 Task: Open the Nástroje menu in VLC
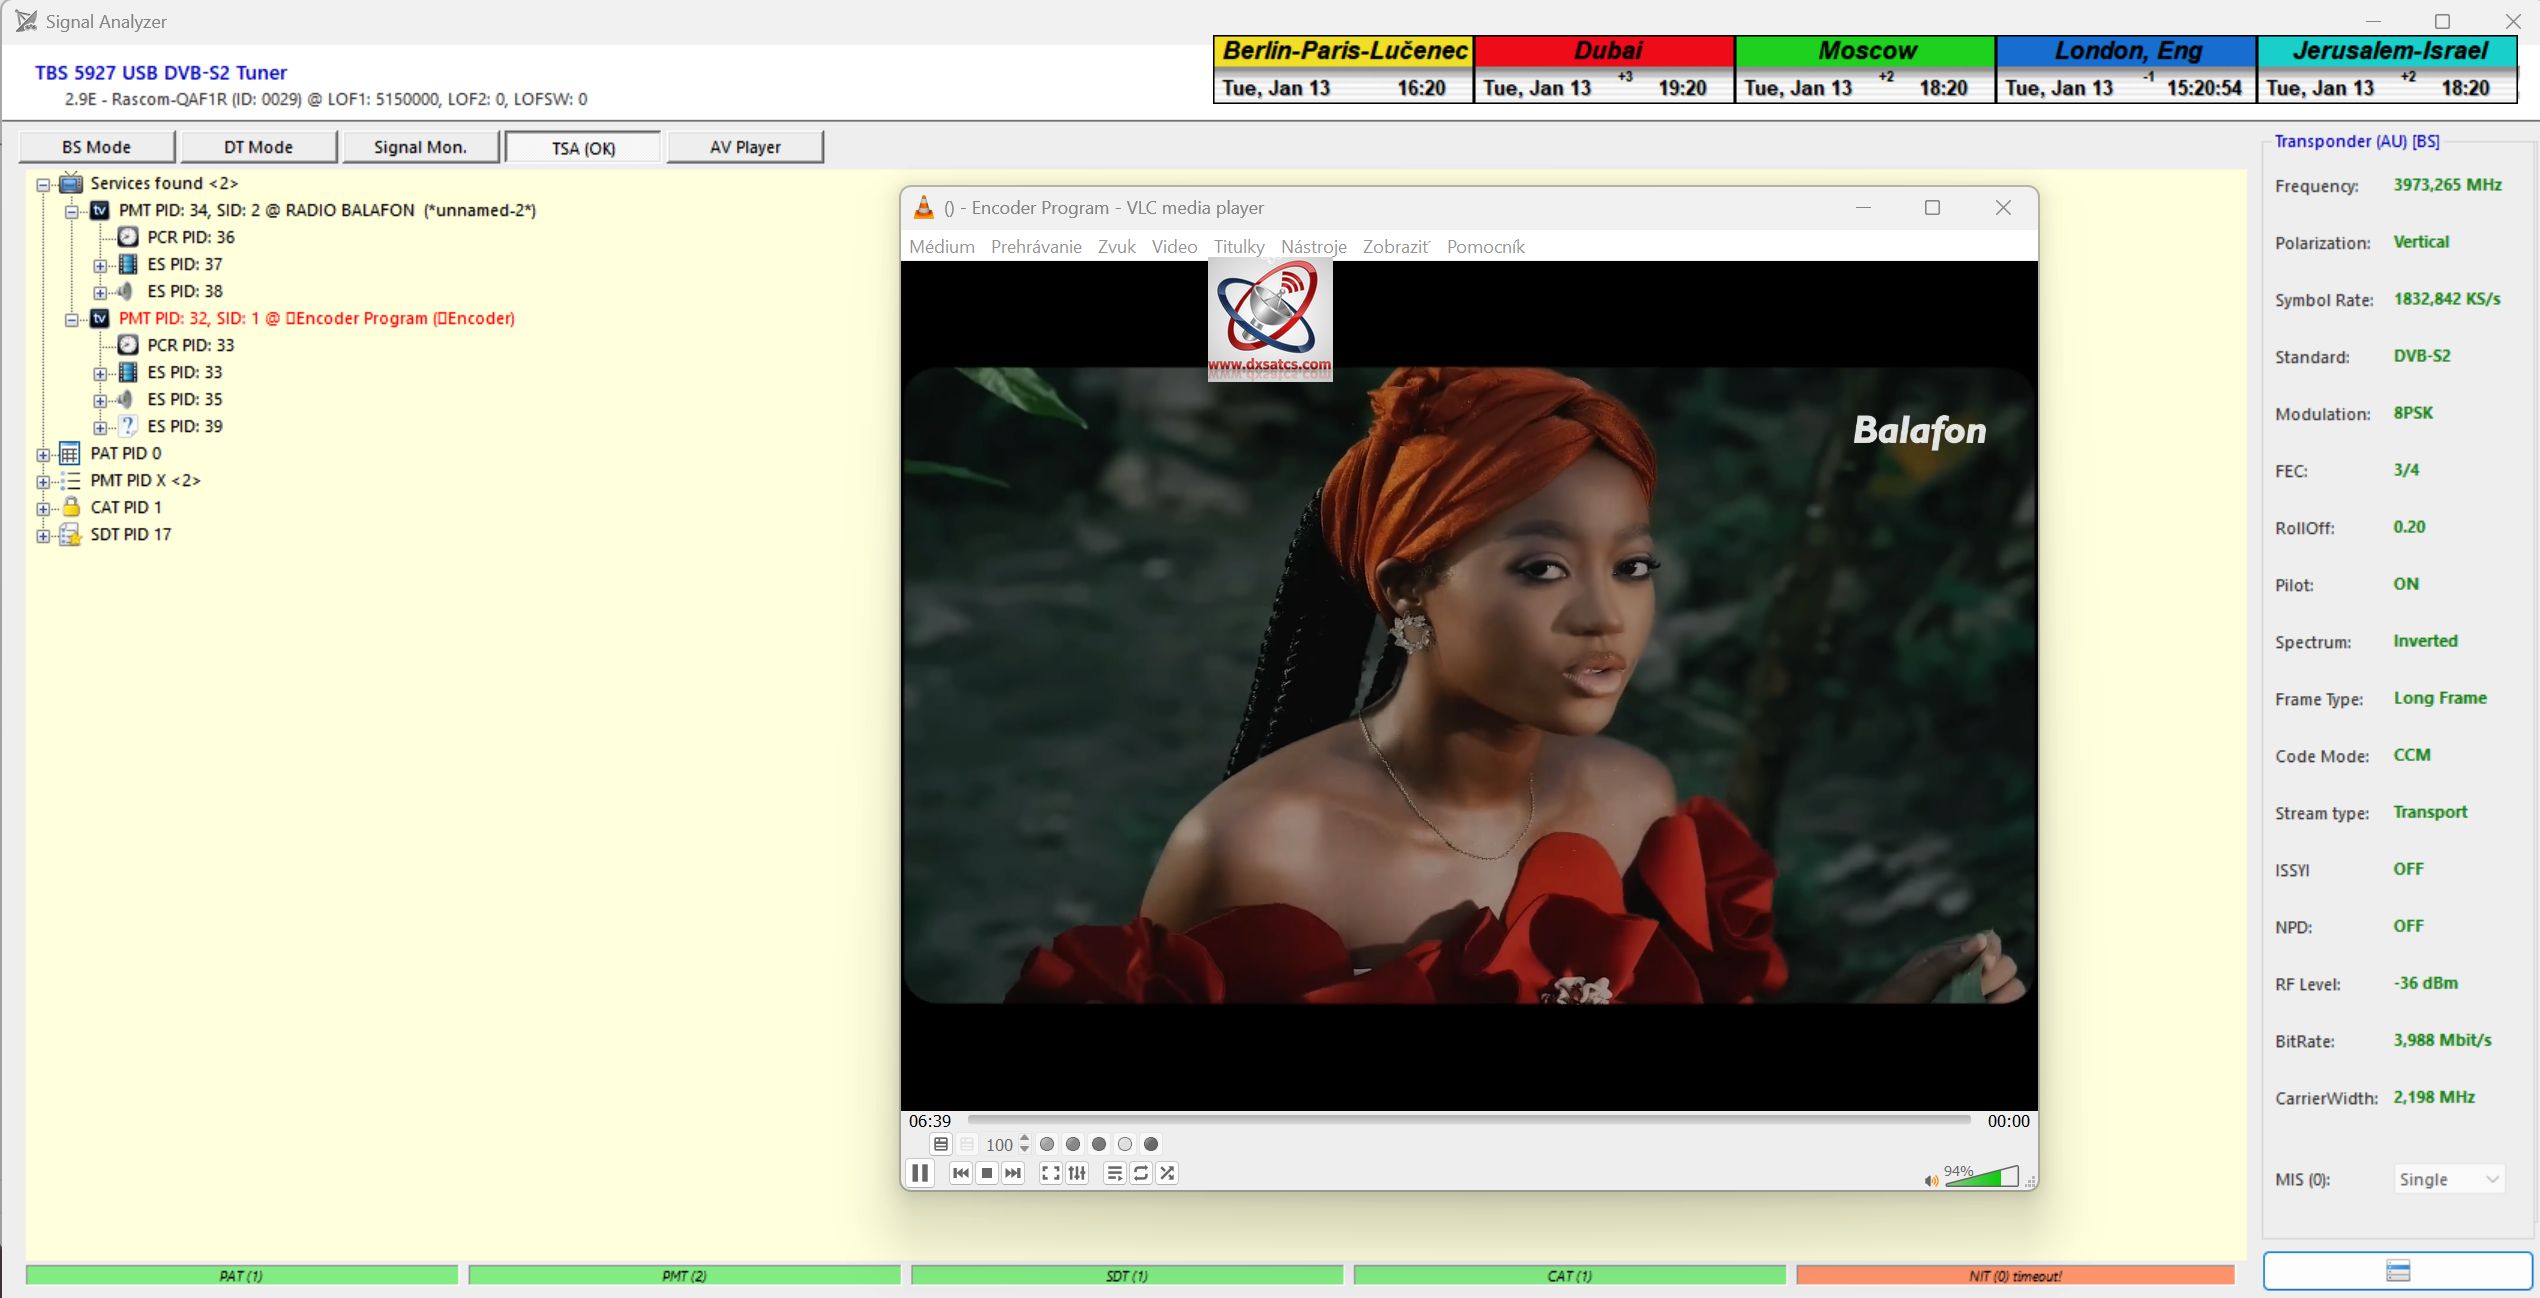[1313, 247]
